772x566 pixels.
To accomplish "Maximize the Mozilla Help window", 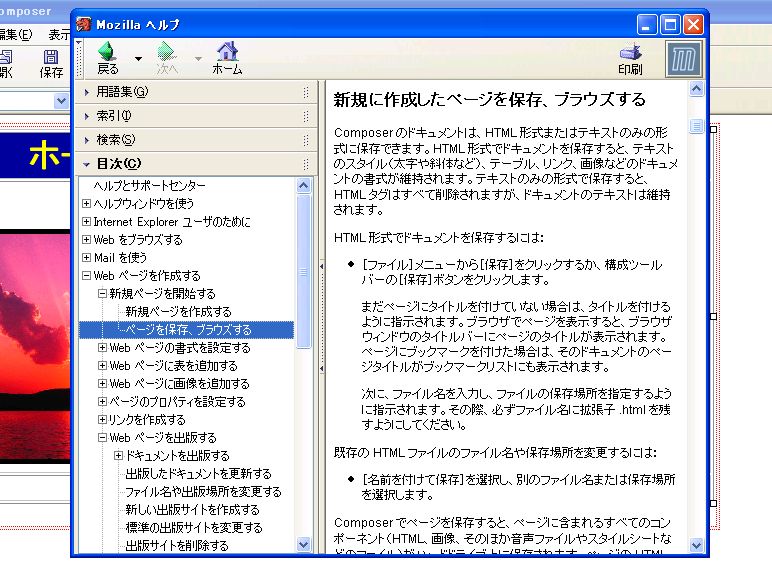I will click(x=670, y=24).
